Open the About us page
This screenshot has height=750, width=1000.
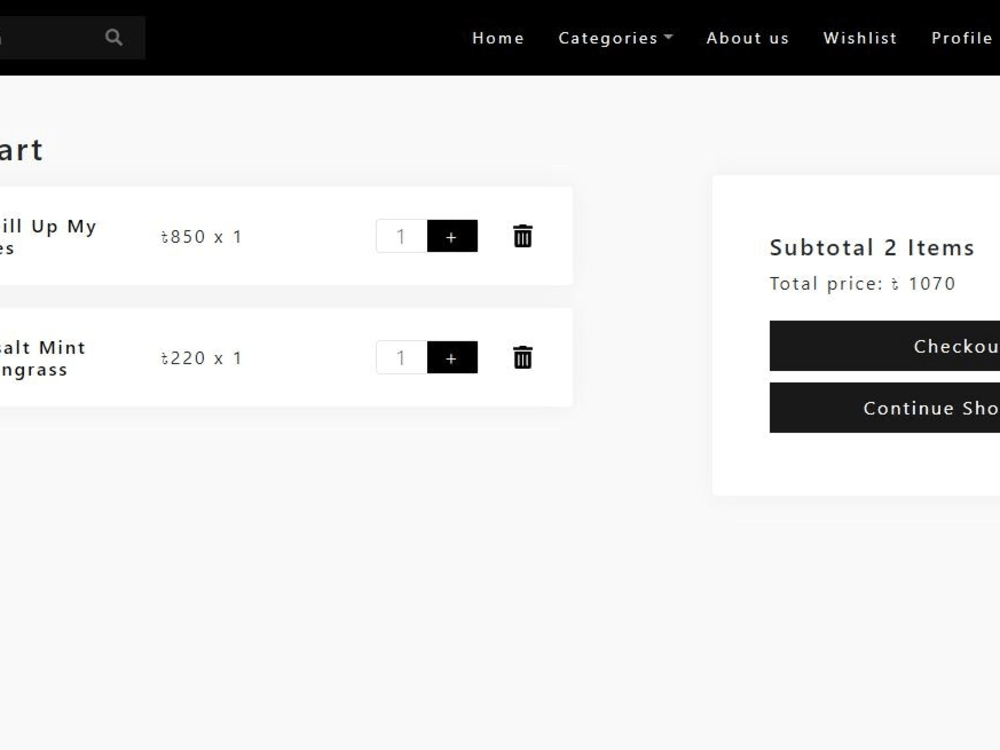747,38
